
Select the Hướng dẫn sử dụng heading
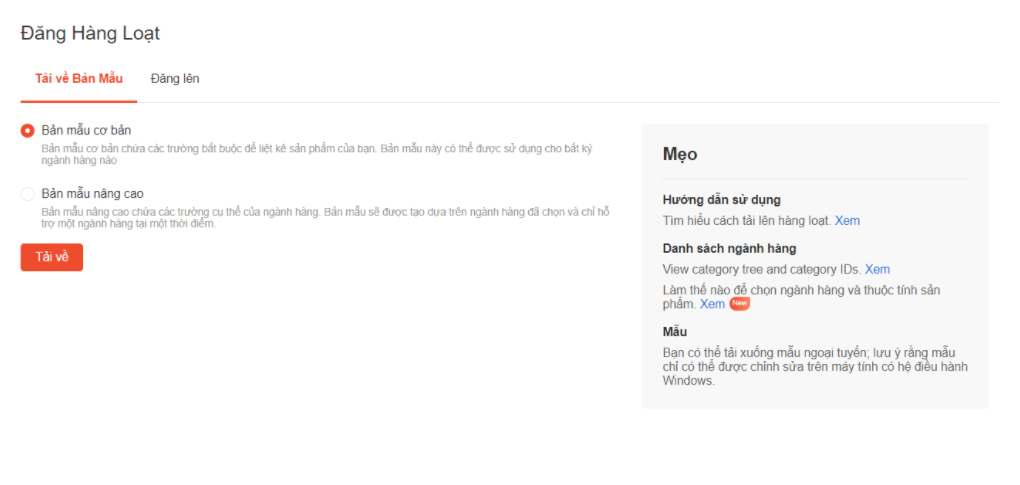point(721,200)
